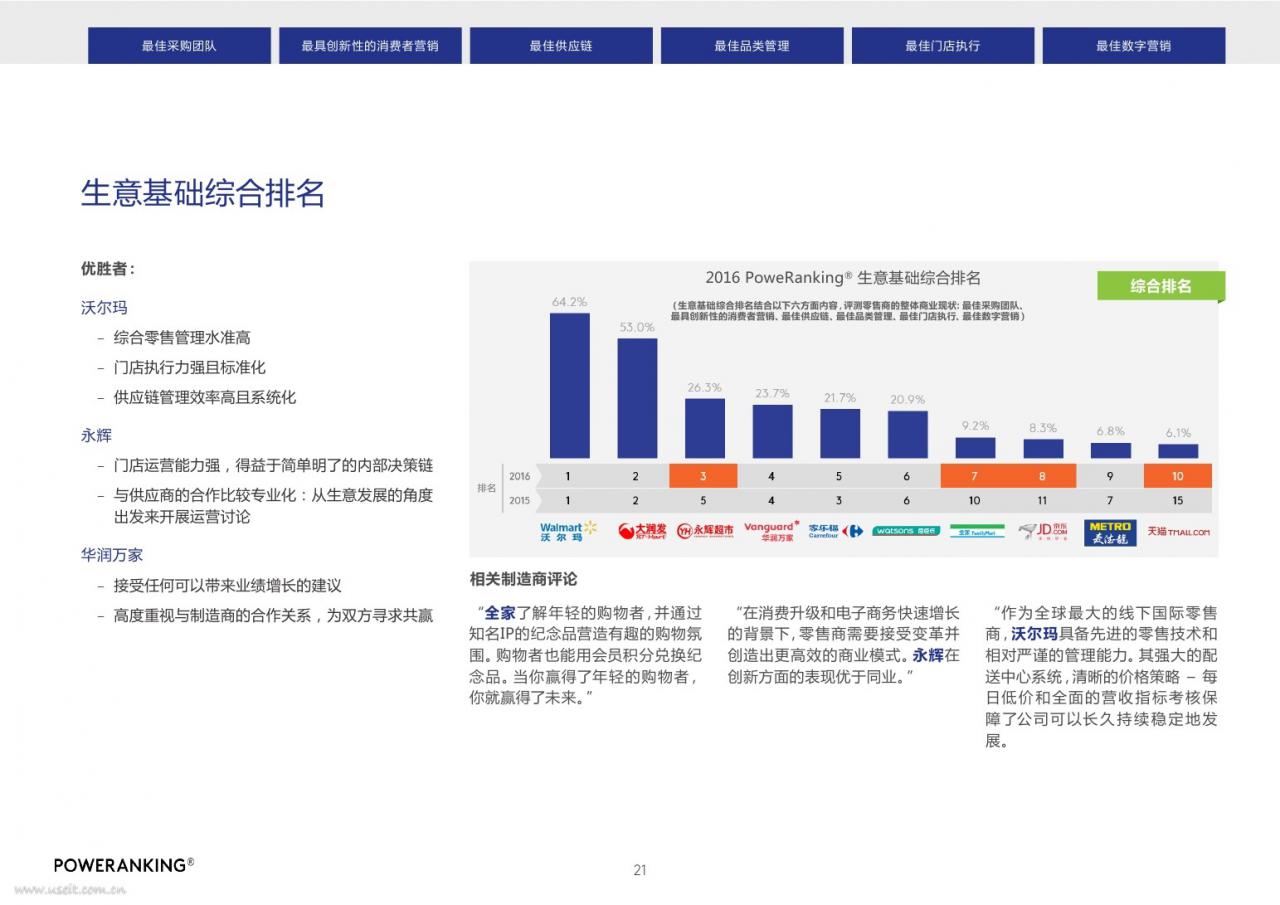Click the bullet 门店执行力强且标准化
1280x905 pixels.
tap(190, 367)
